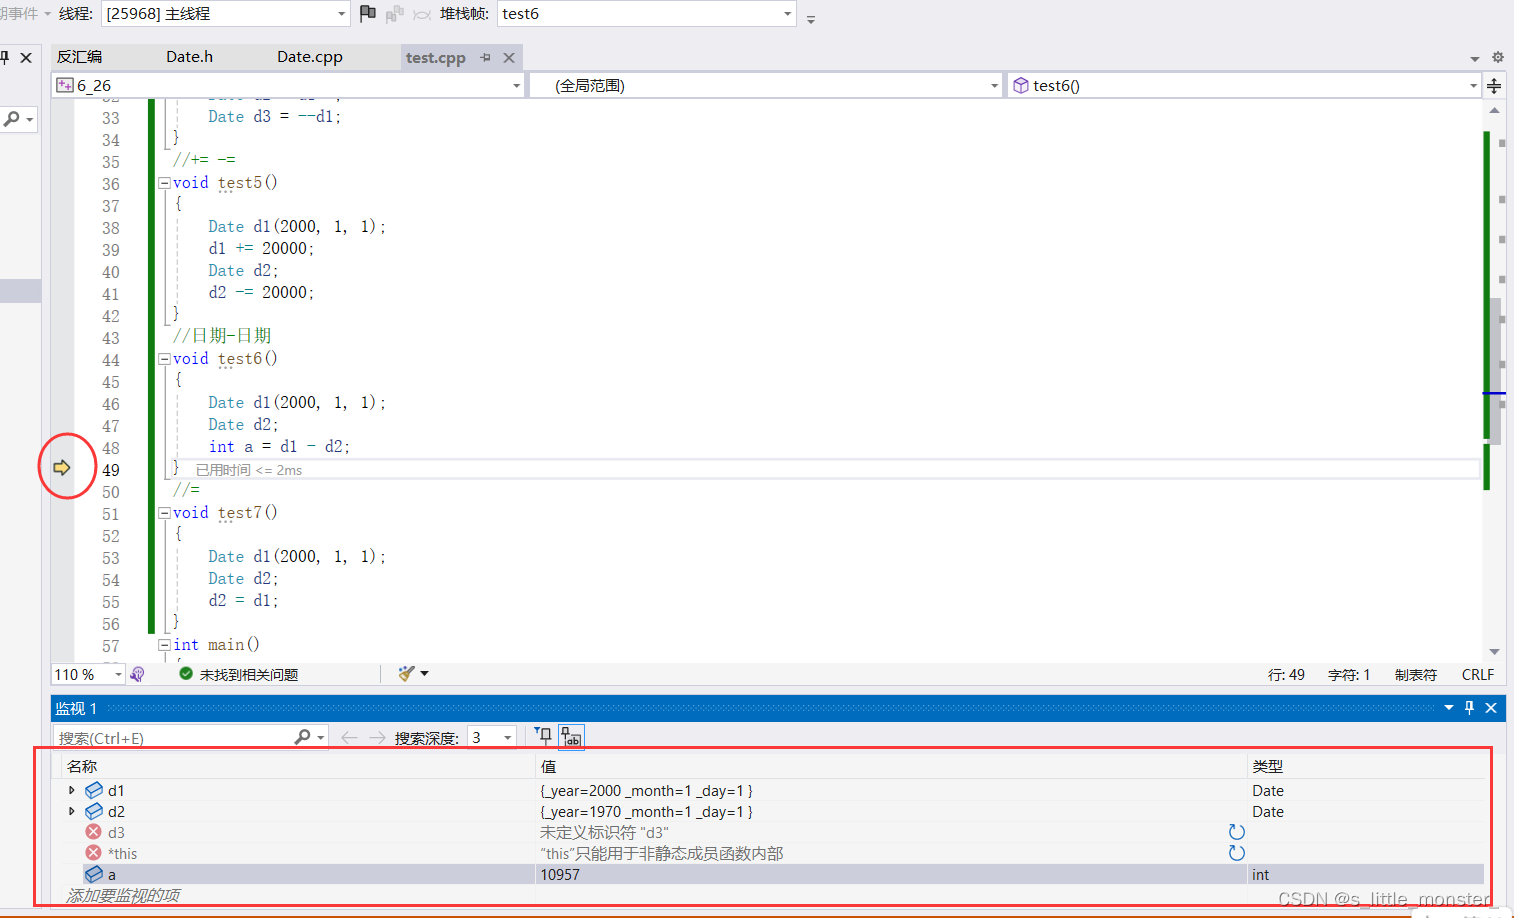Click the scroll down arrow of editor scrollbar

pos(1495,652)
